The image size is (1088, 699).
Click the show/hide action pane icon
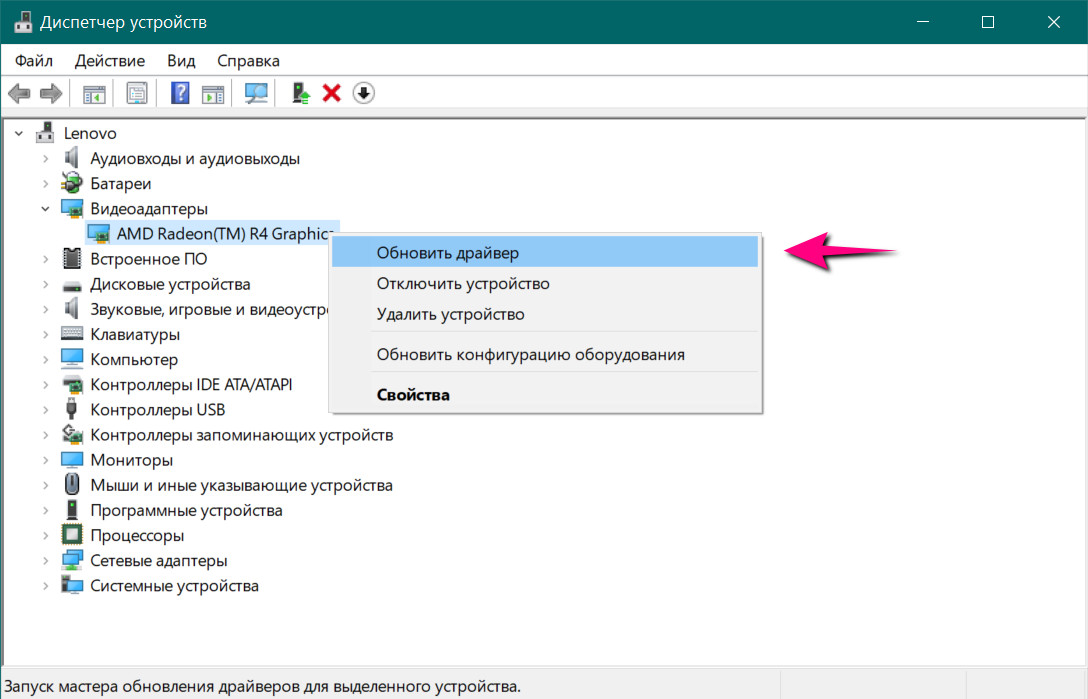(212, 94)
